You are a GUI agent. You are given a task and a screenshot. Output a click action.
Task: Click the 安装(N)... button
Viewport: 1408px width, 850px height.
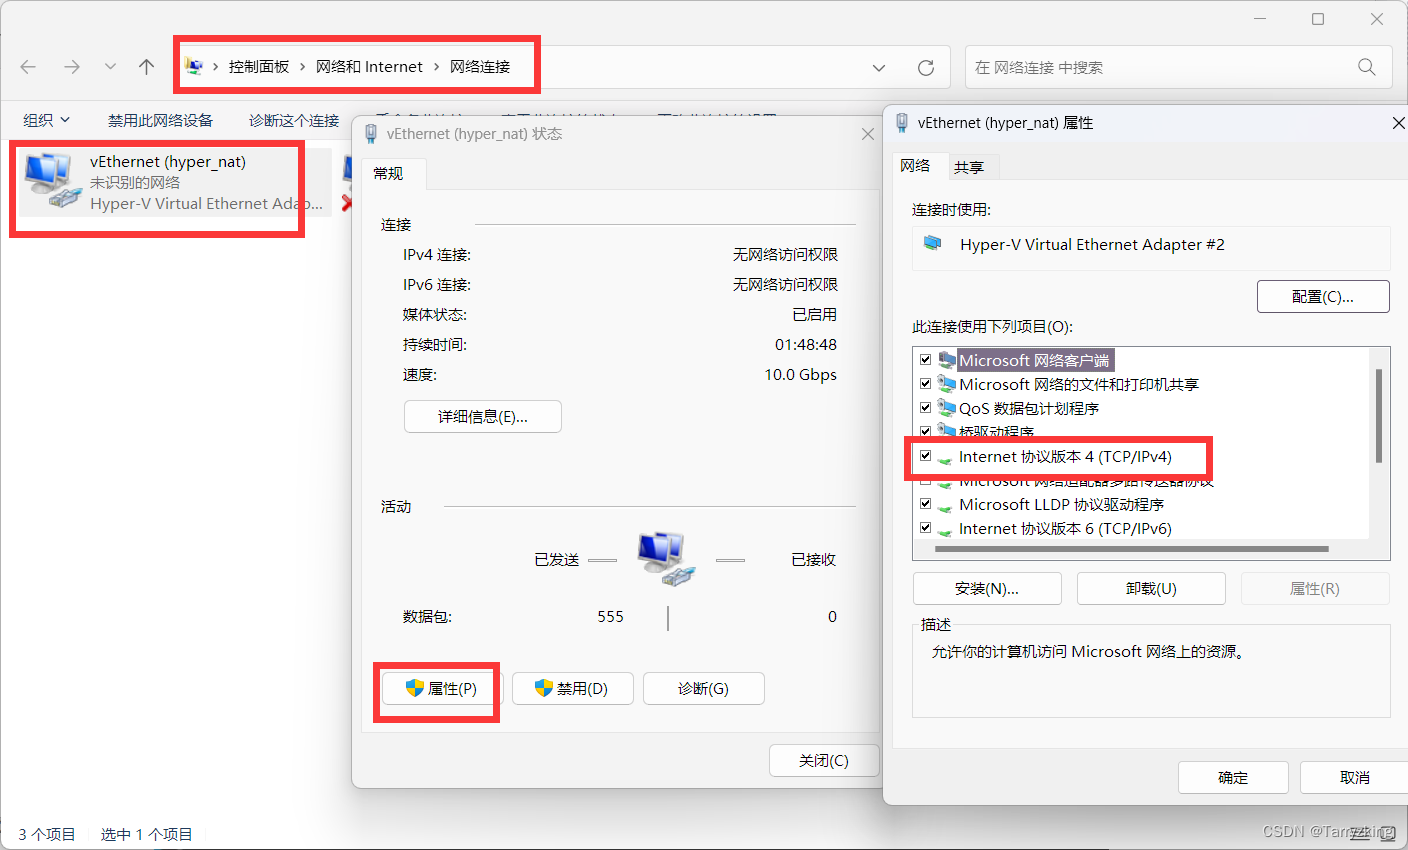click(987, 589)
